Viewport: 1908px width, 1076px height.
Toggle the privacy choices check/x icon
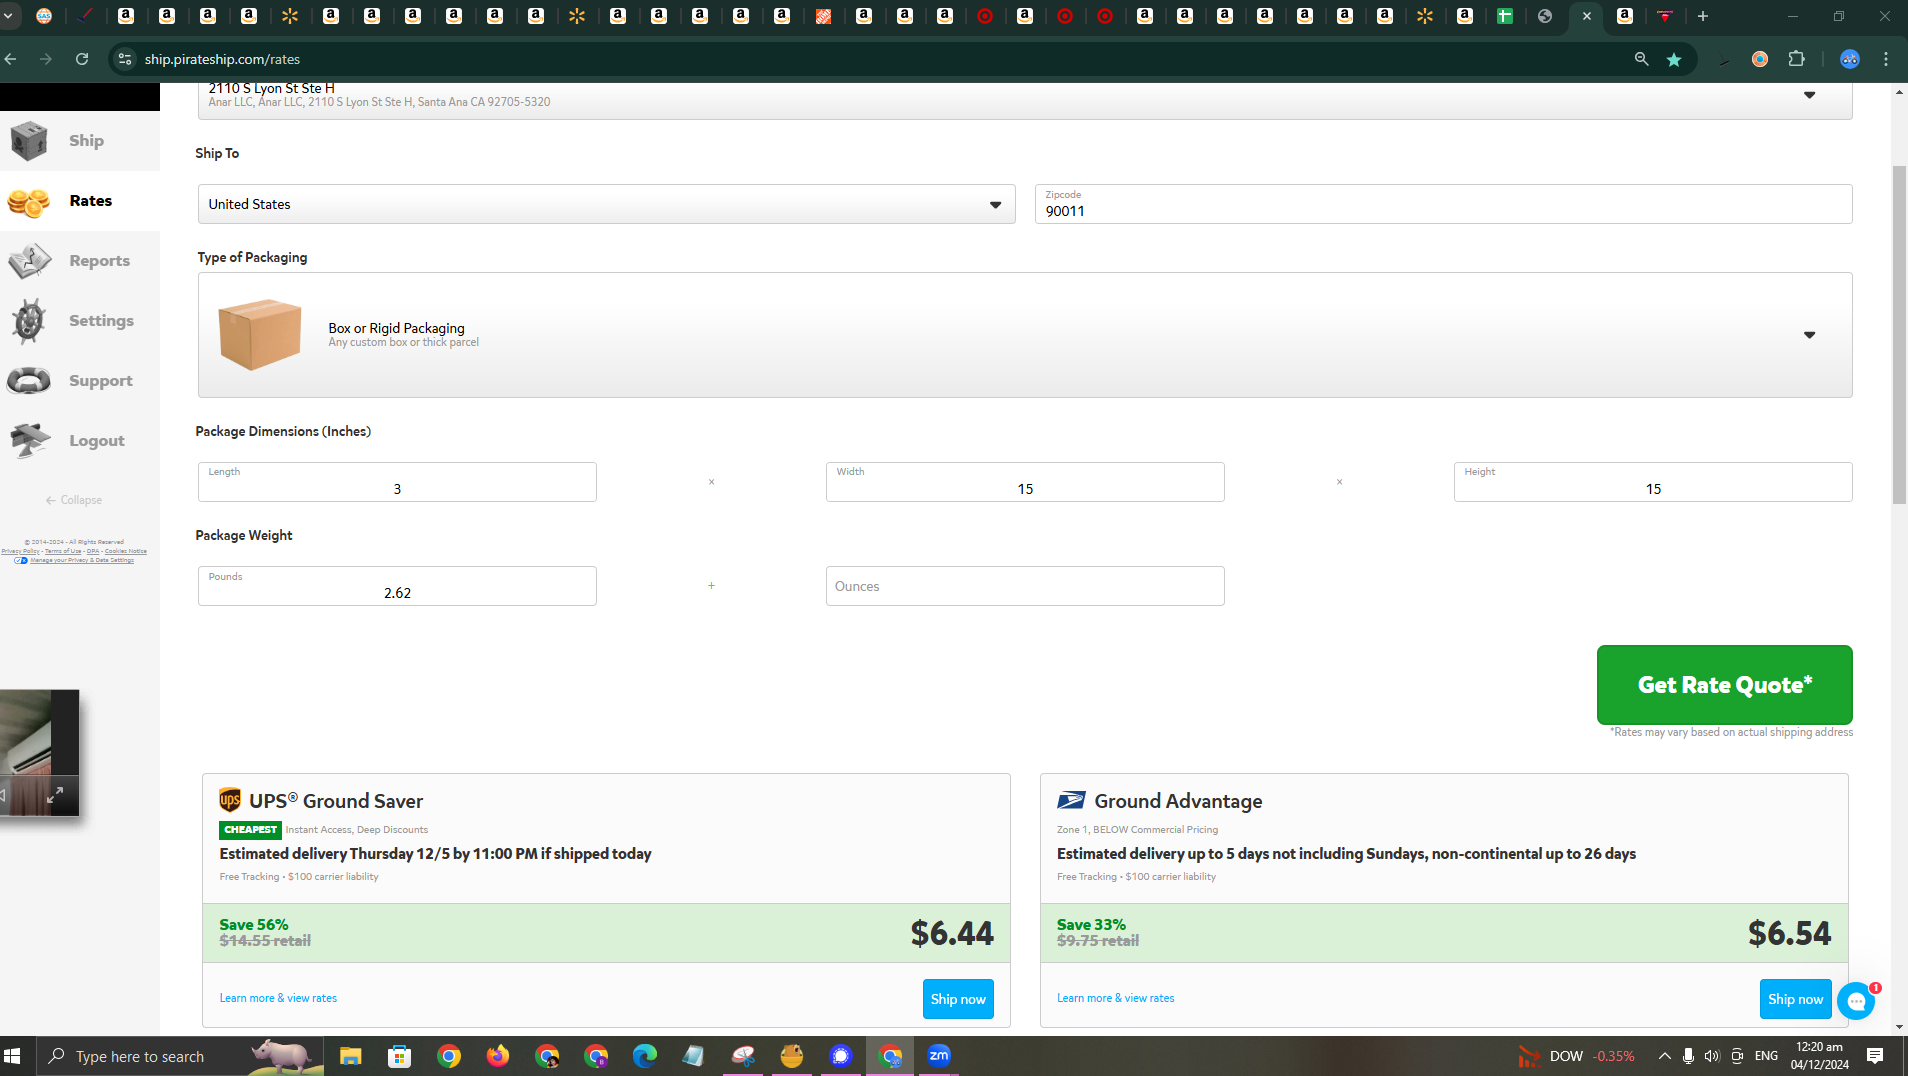tap(21, 560)
